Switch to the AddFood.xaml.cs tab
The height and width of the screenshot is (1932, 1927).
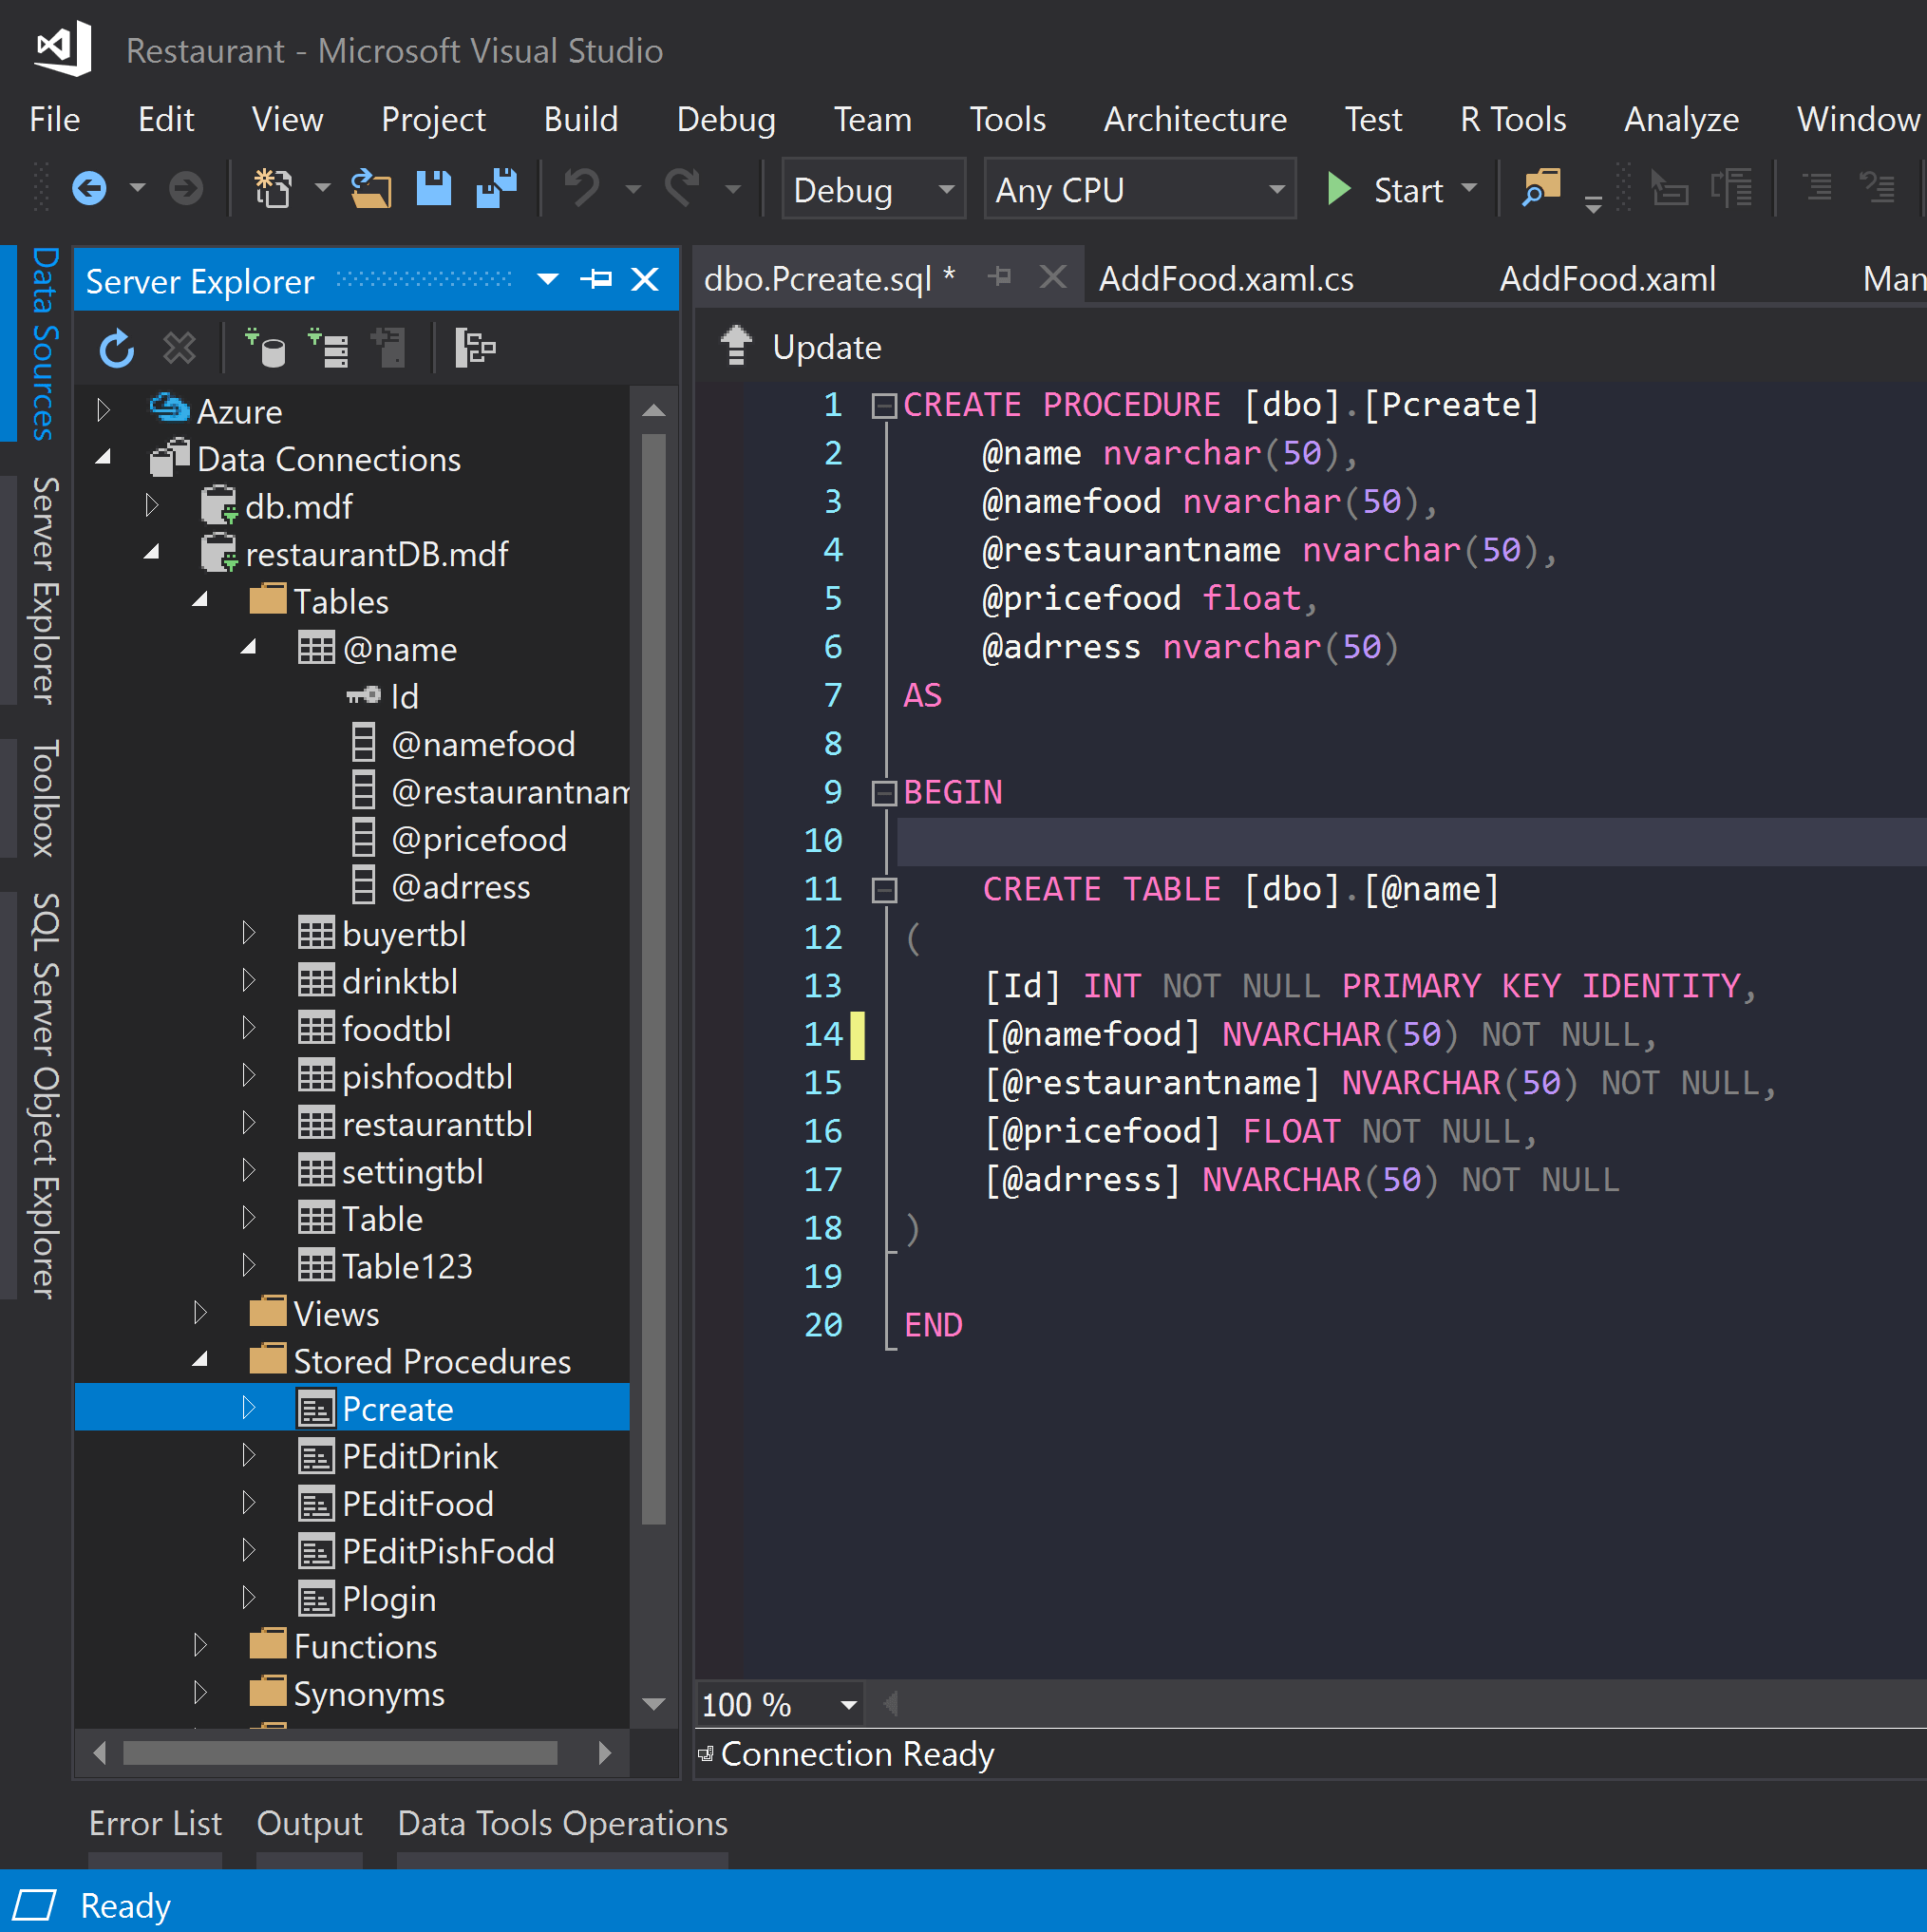pyautogui.click(x=1225, y=279)
